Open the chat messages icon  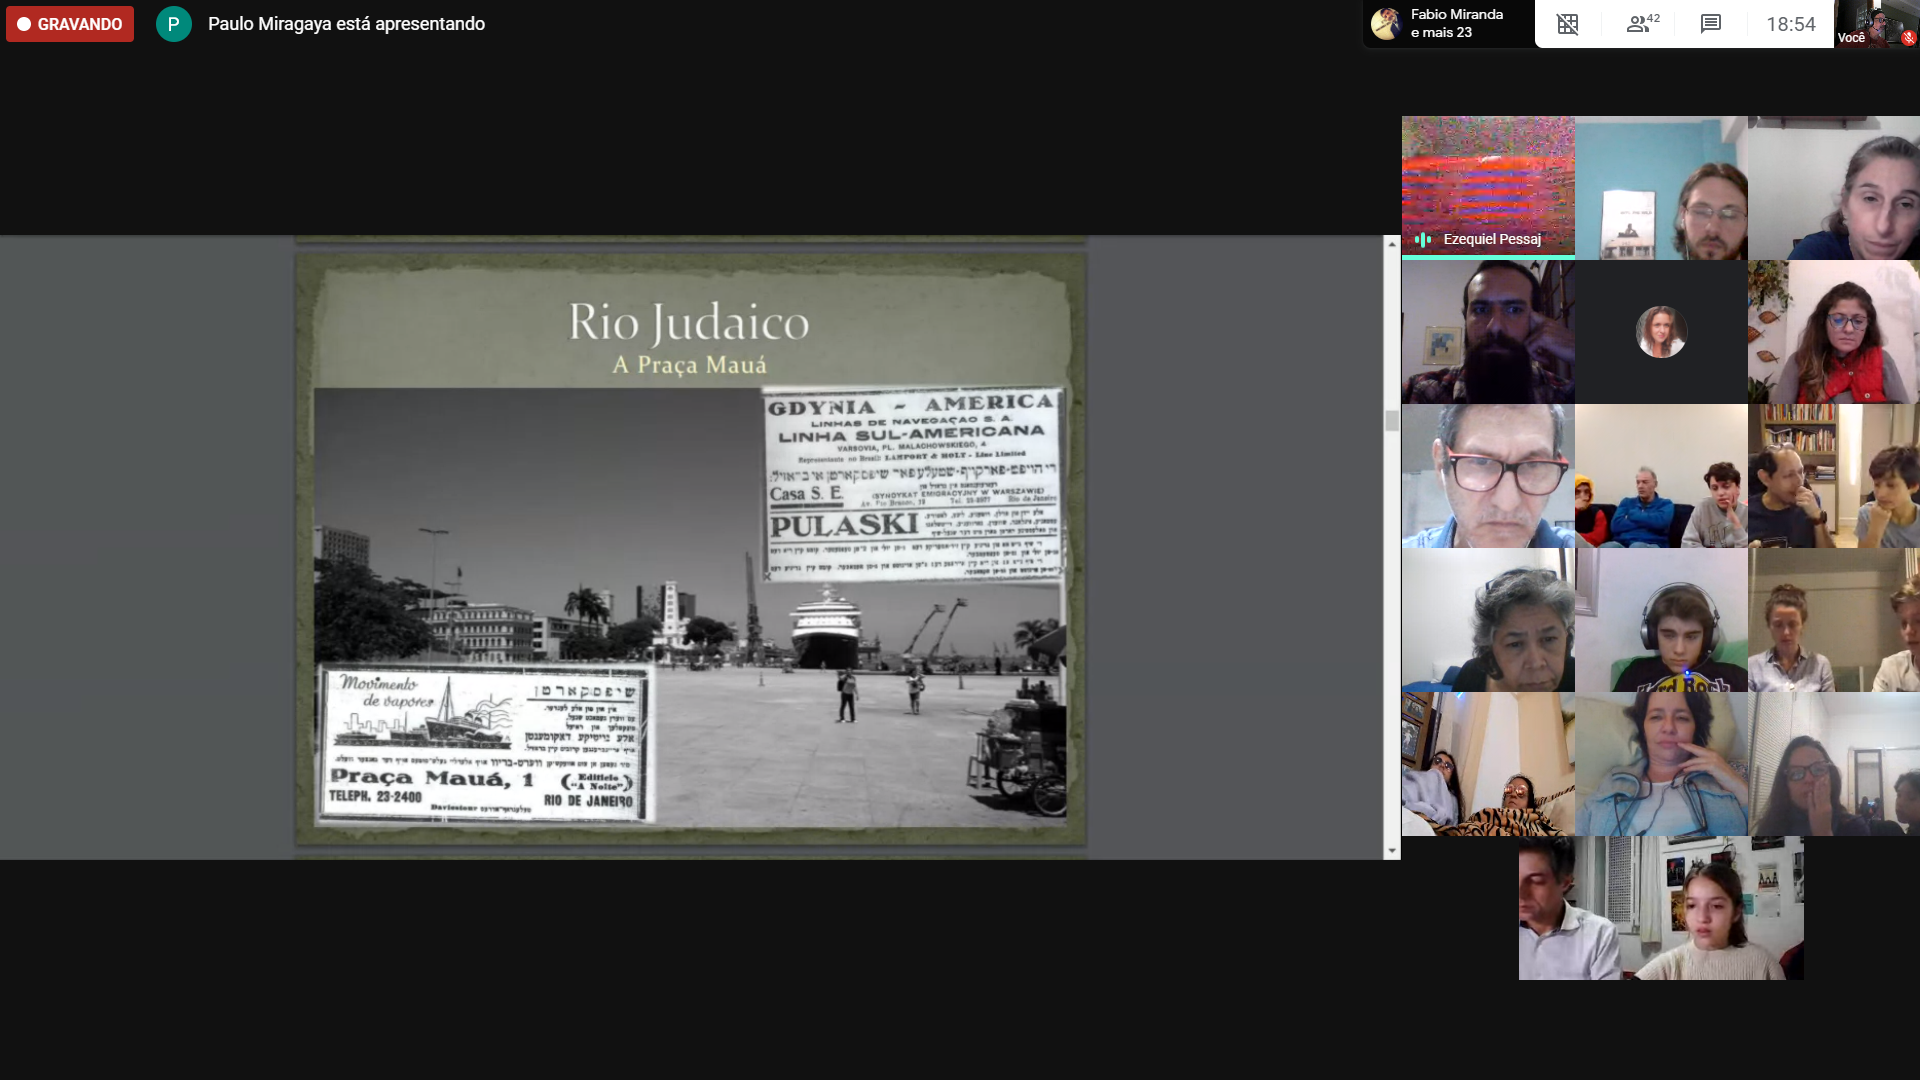pyautogui.click(x=1711, y=24)
